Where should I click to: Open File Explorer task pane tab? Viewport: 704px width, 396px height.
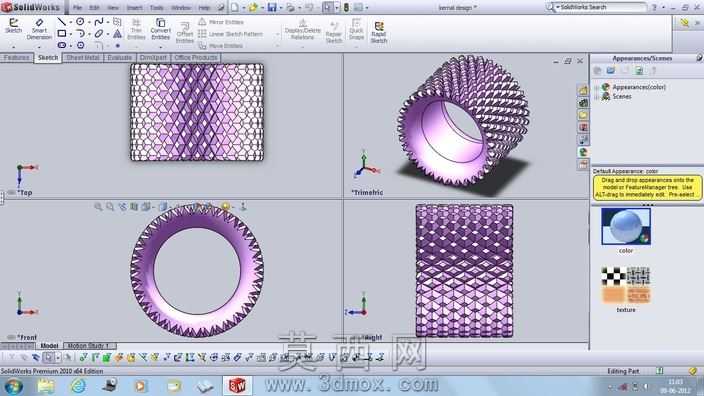[583, 115]
